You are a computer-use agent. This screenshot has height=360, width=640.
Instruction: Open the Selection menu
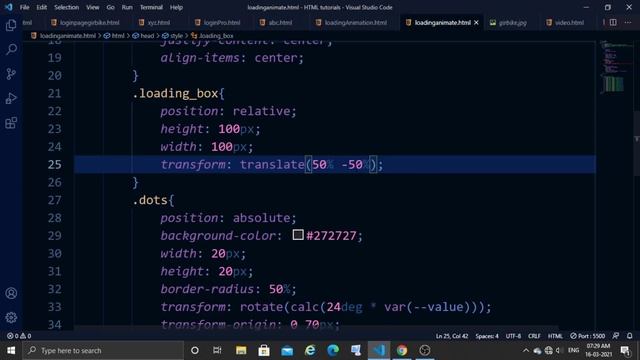point(67,7)
